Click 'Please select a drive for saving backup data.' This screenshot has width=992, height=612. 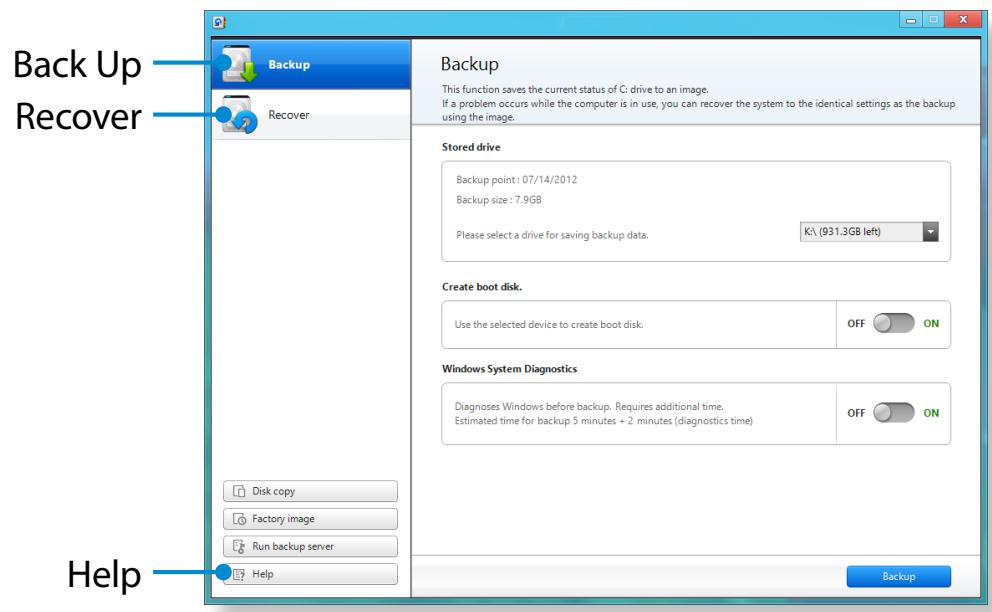[x=552, y=235]
